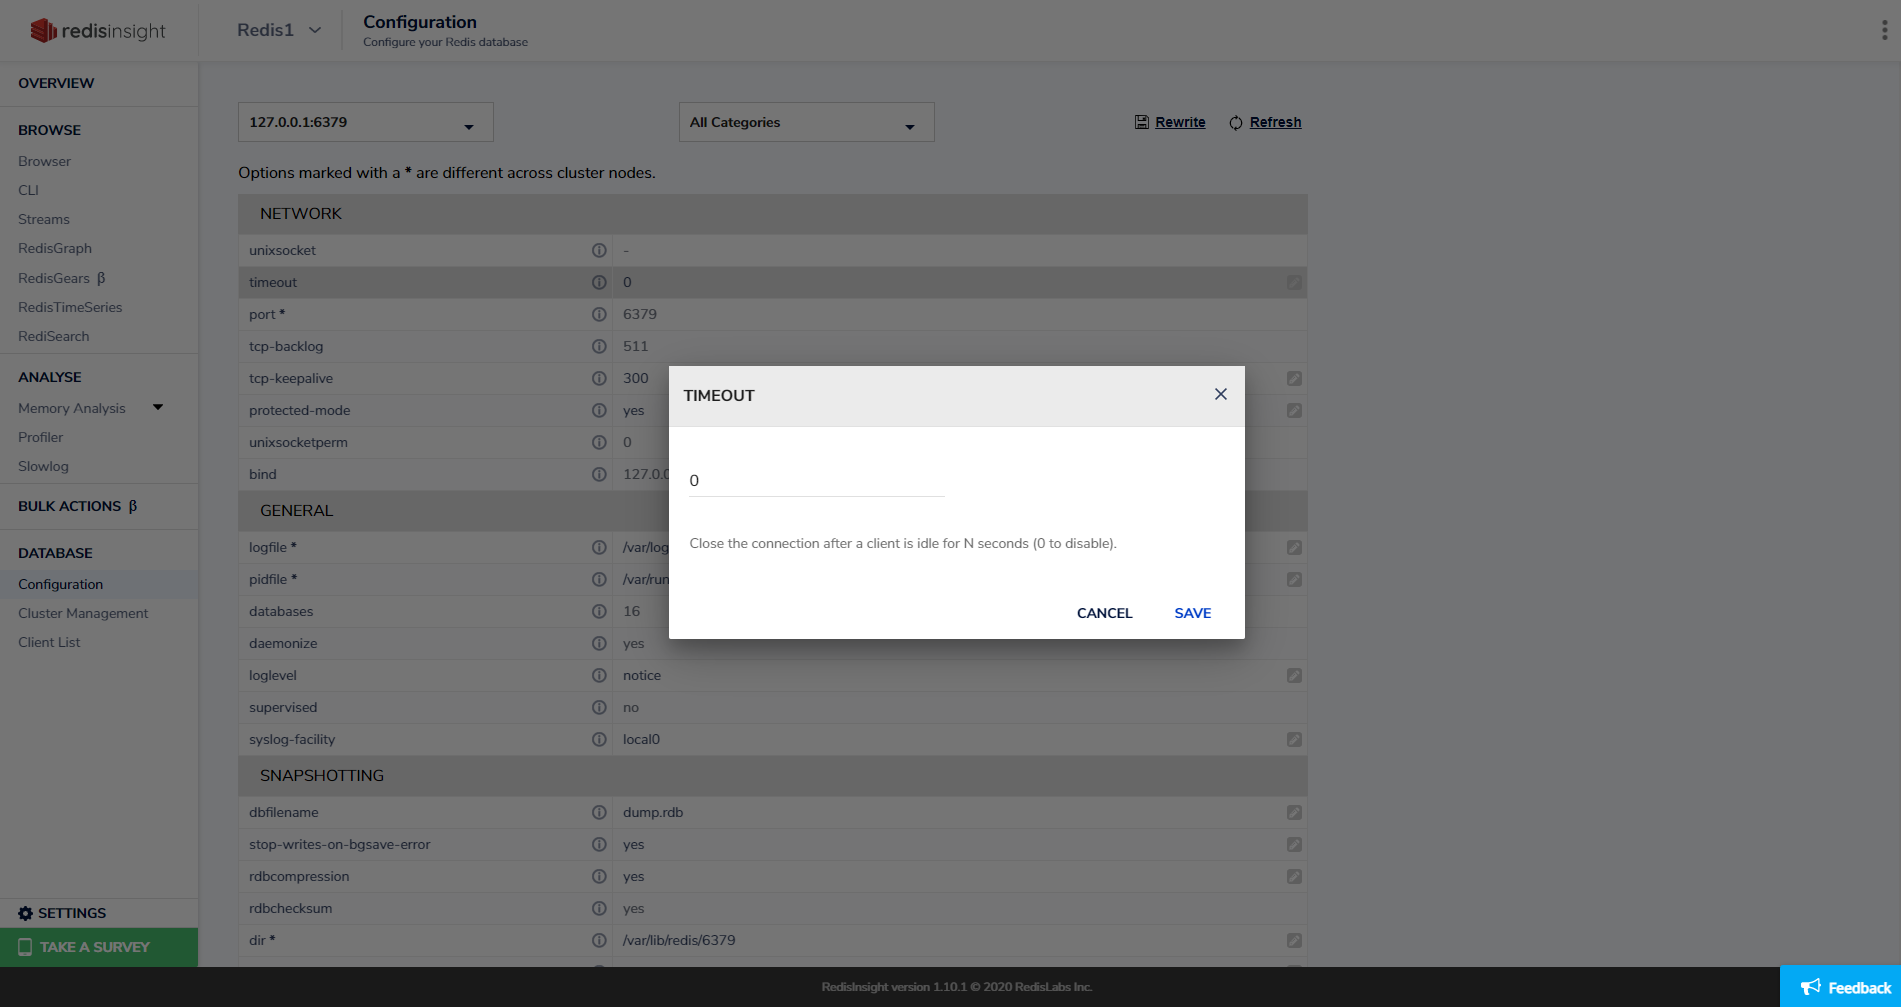
Task: Show info for tcp-backlog option
Action: pyautogui.click(x=599, y=346)
